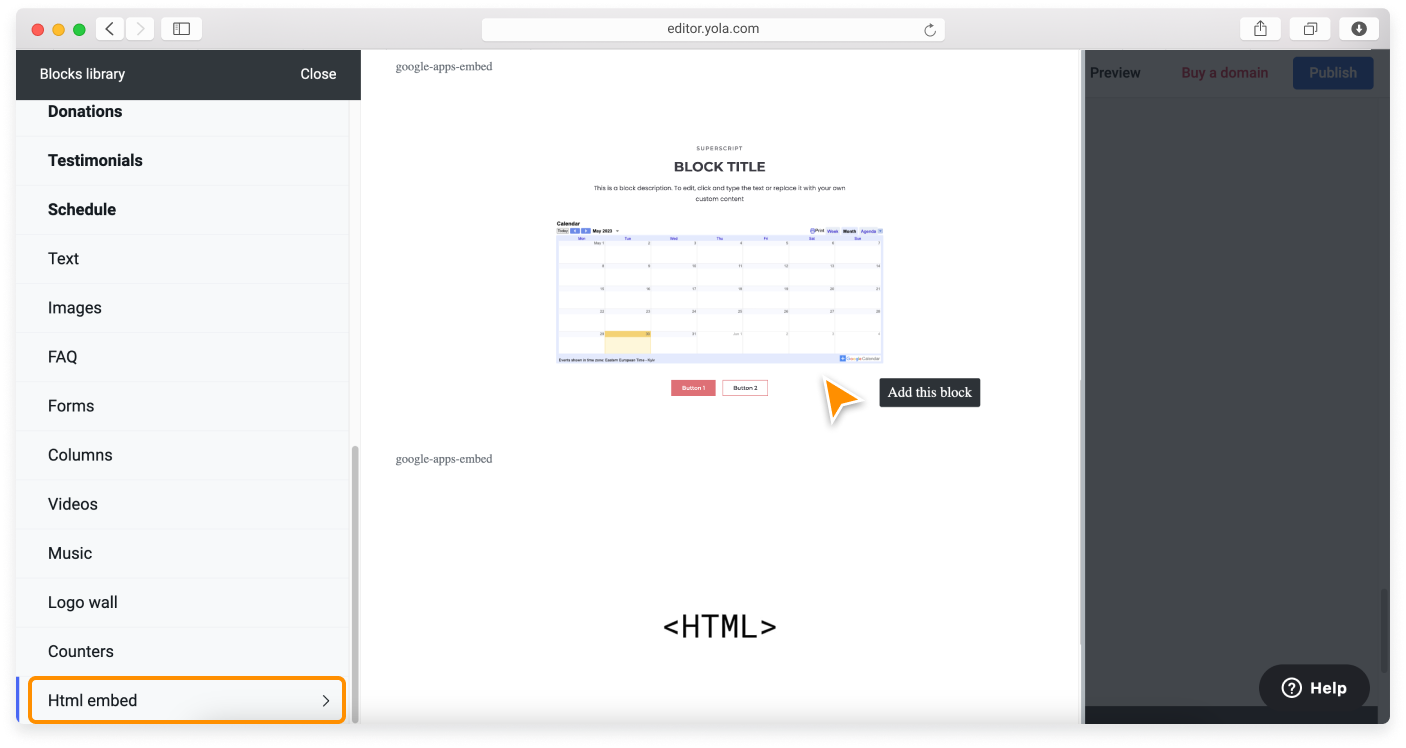Expand the Html embed category

coord(187,700)
